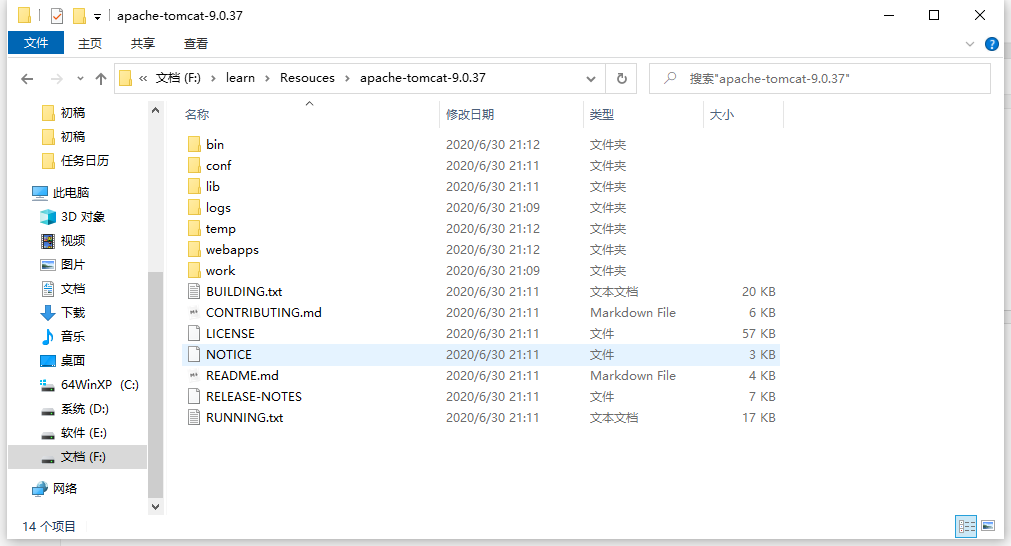Image resolution: width=1011 pixels, height=546 pixels.
Task: Expand the ribbon with the chevron
Action: [969, 44]
